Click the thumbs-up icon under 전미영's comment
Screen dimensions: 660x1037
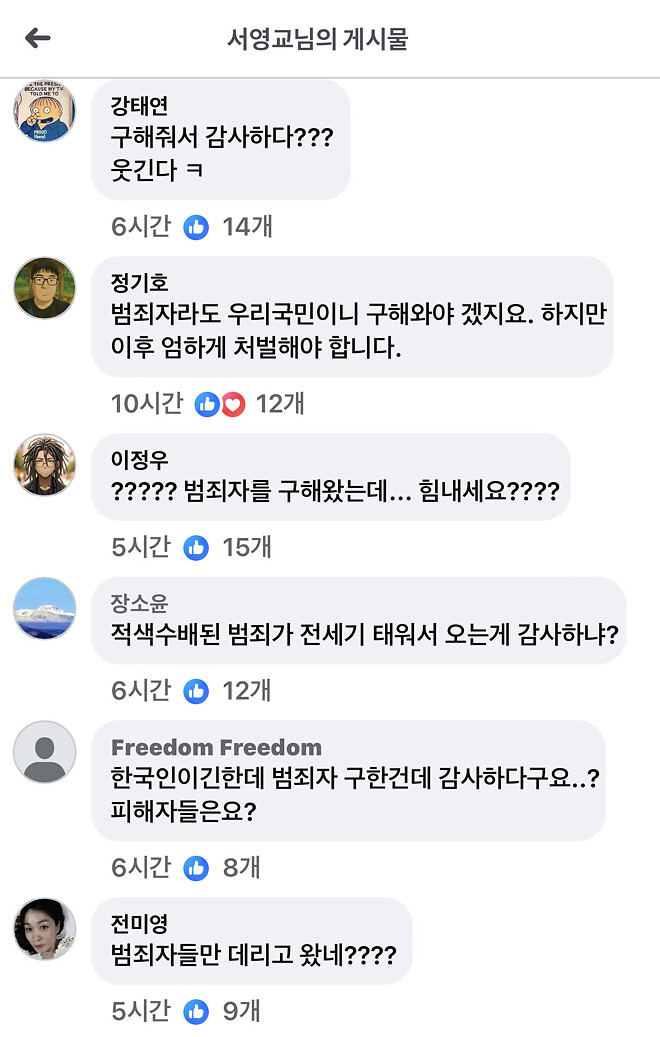[196, 1011]
